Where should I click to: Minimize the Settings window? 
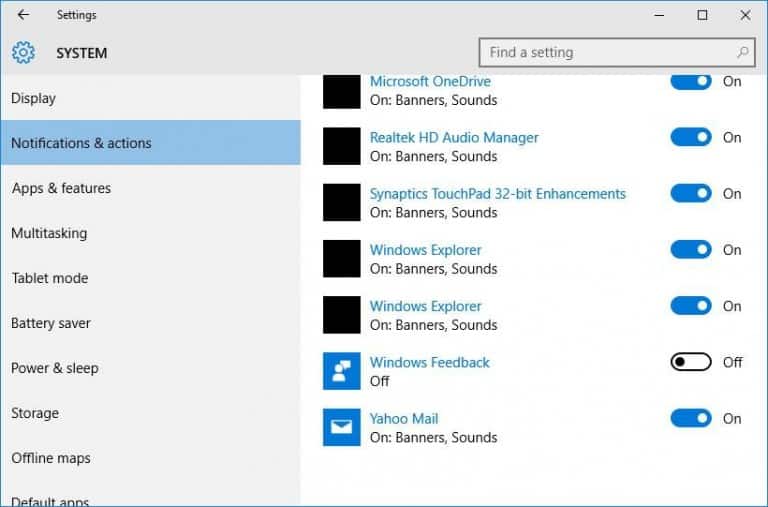(659, 15)
